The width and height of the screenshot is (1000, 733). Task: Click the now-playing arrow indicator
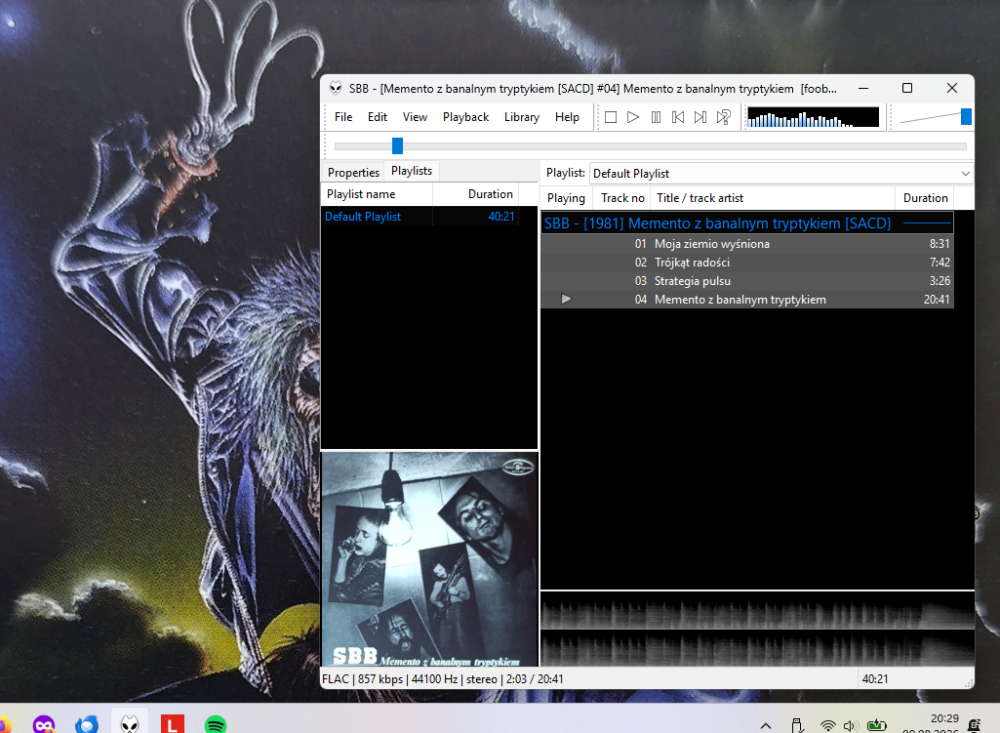(x=566, y=299)
